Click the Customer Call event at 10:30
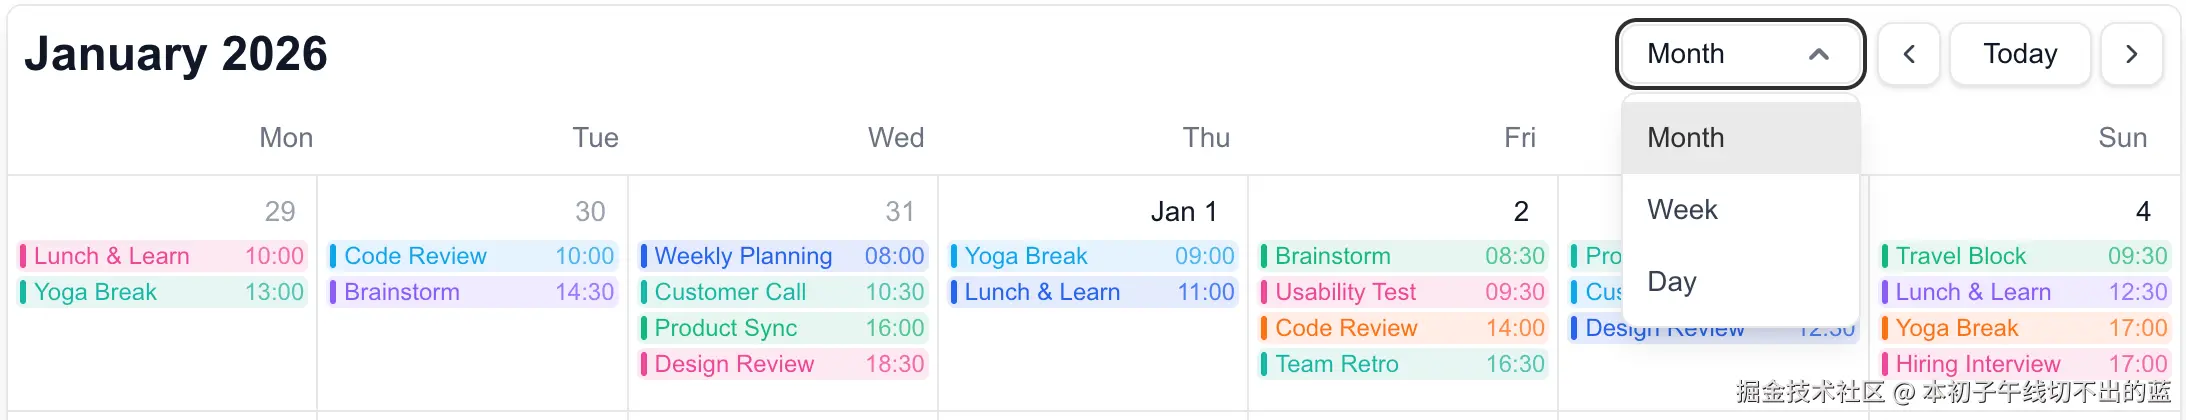Screen dimensions: 2186x420 (783, 292)
